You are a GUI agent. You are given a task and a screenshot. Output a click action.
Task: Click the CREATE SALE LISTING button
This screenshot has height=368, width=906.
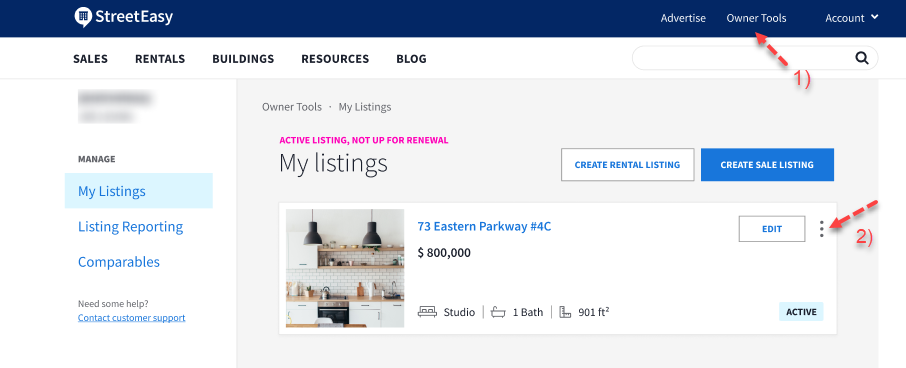pos(767,165)
